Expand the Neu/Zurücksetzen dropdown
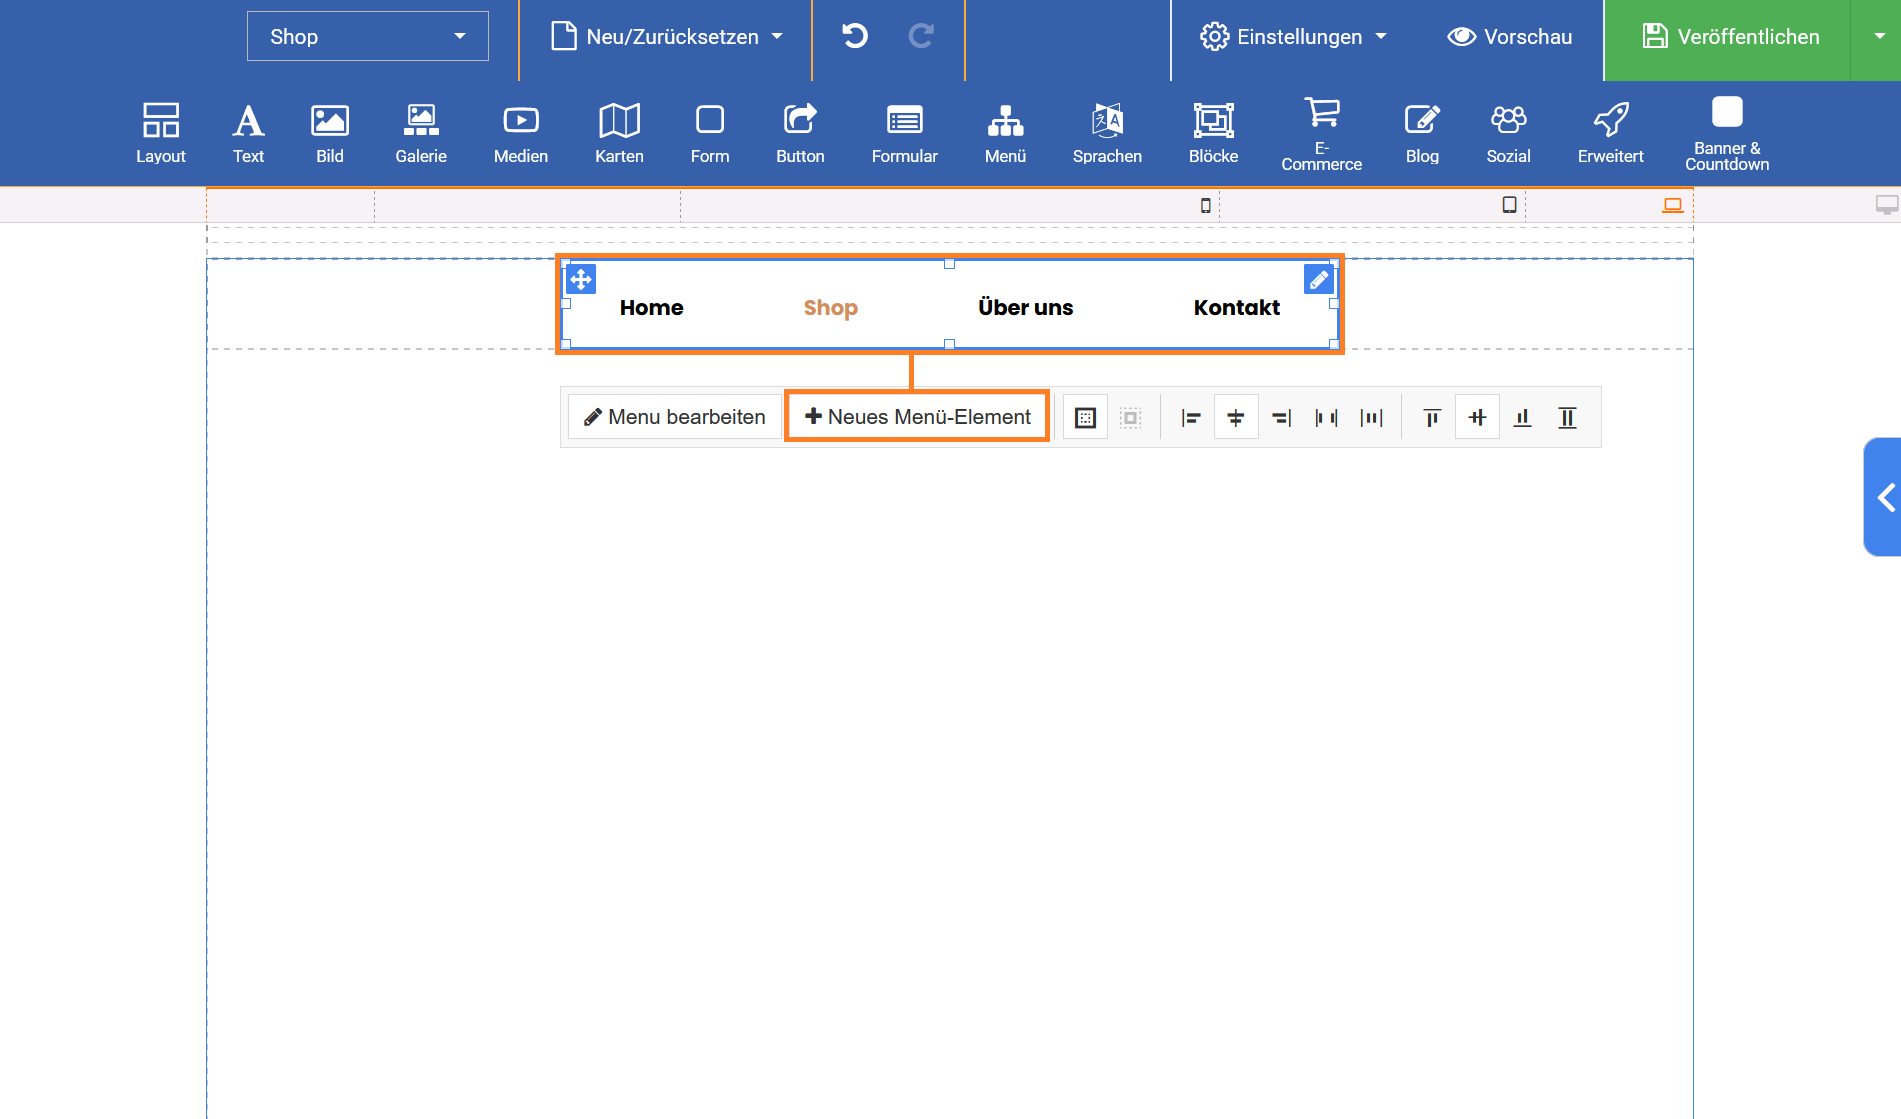1901x1119 pixels. 666,37
